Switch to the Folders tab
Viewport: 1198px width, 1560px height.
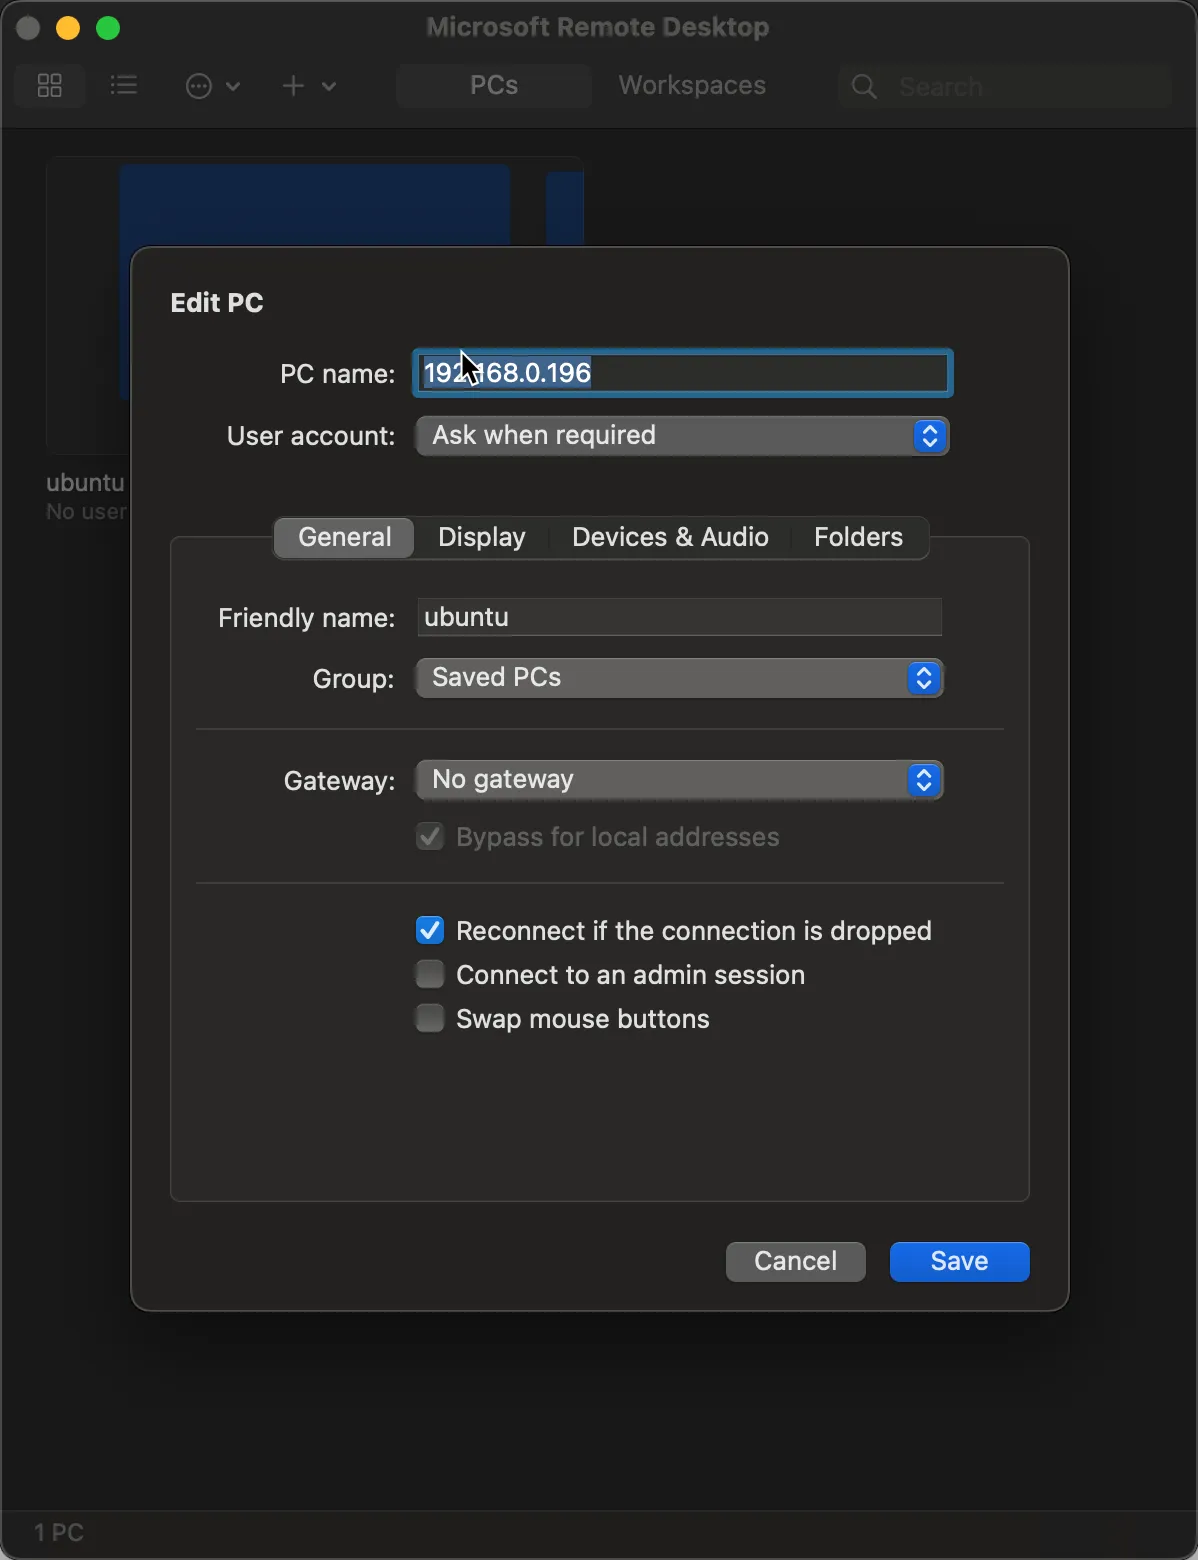coord(858,537)
